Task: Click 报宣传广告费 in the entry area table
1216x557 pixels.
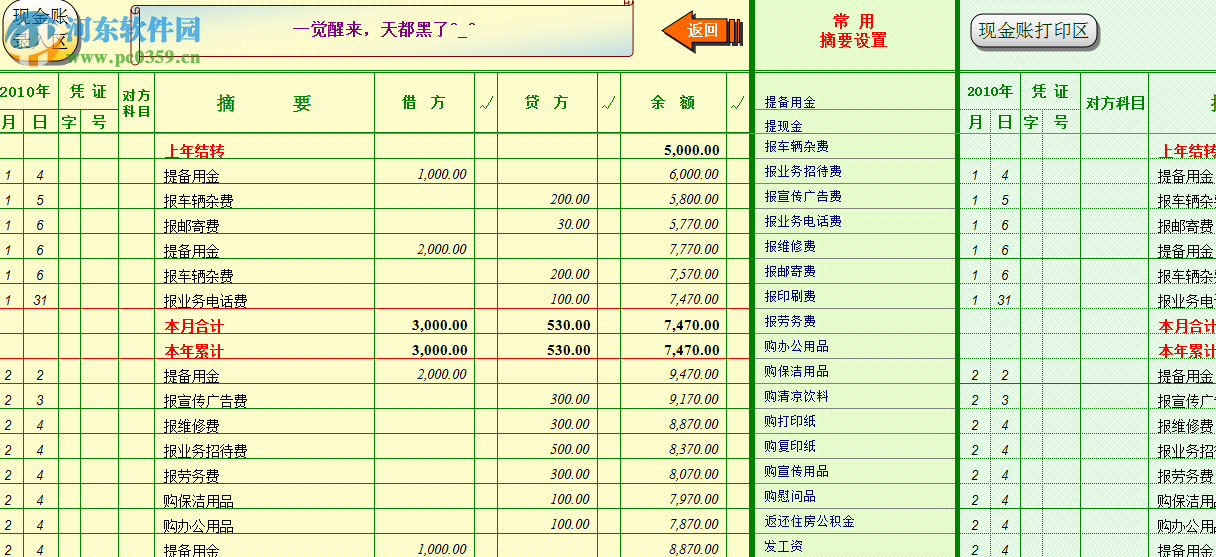Action: [205, 401]
